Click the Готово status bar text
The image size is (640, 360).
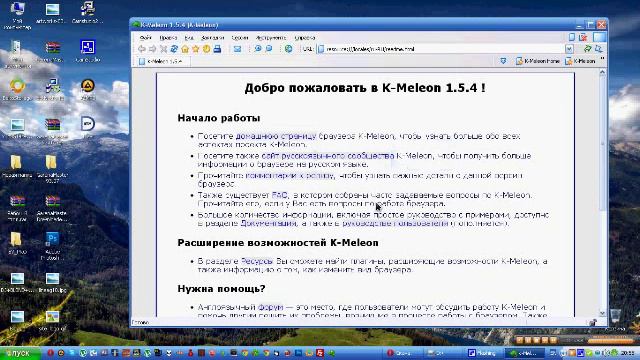tap(140, 322)
